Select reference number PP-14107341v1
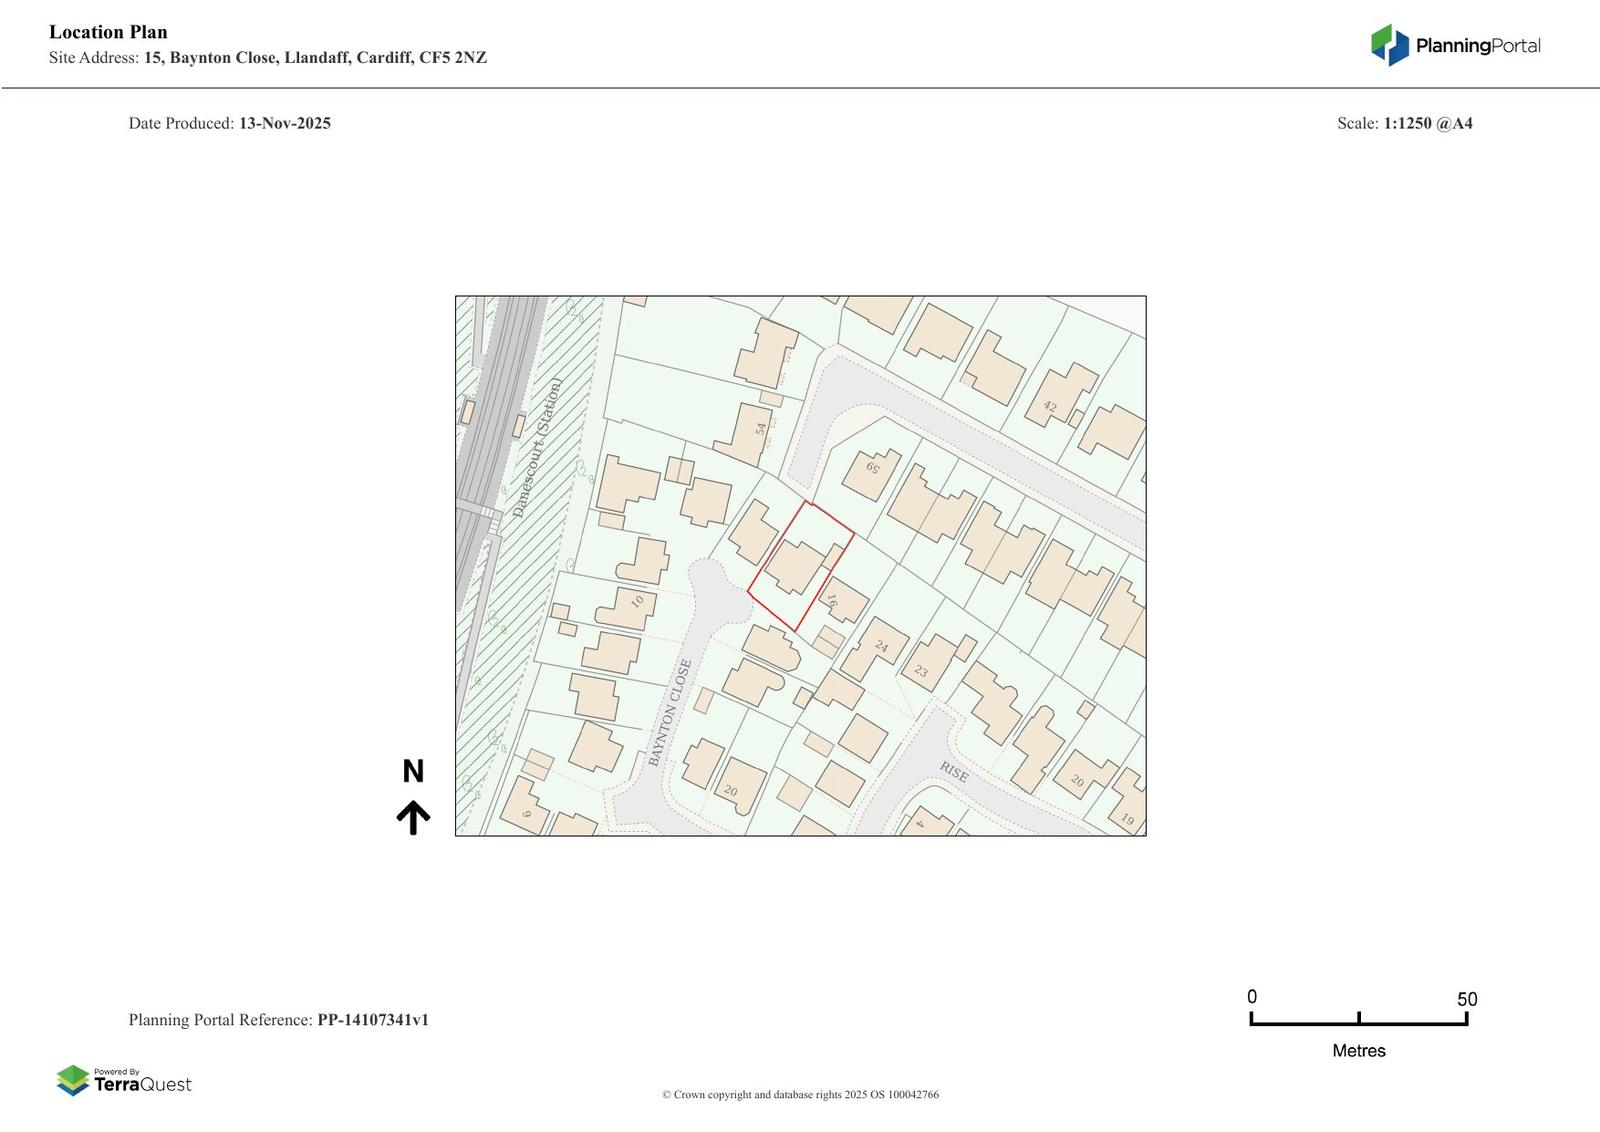 [x=373, y=1020]
